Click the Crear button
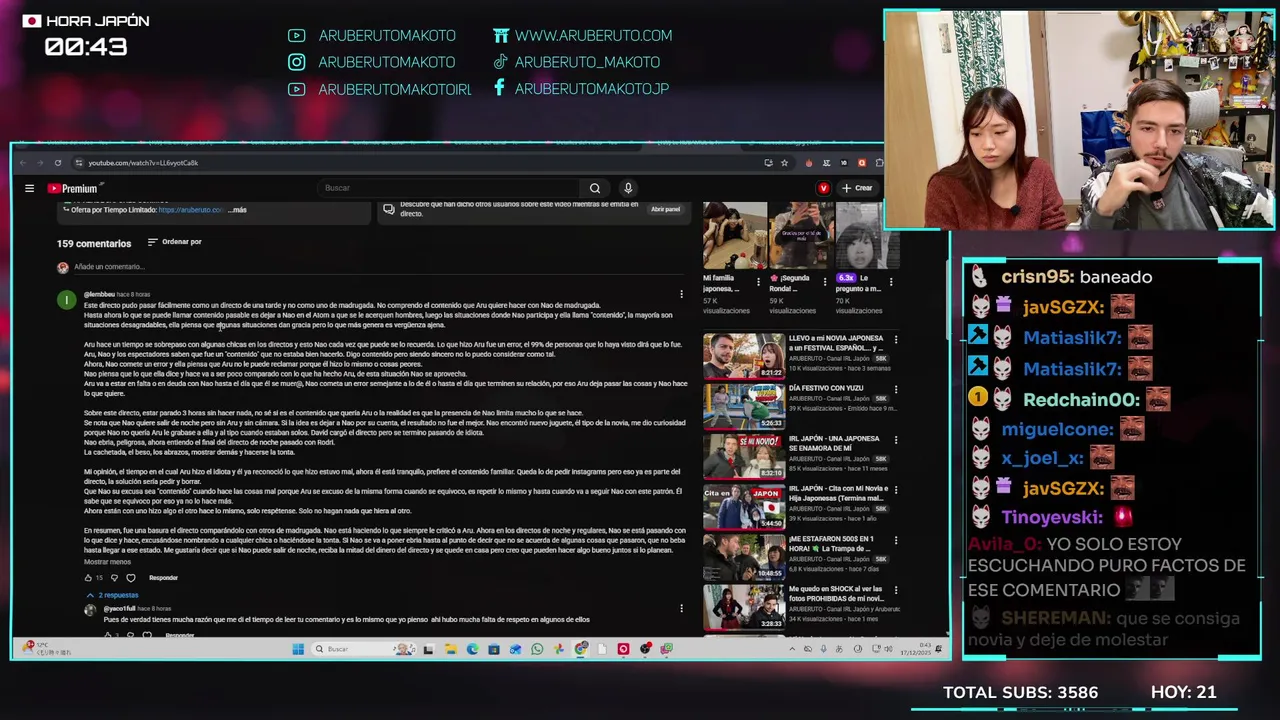This screenshot has width=1280, height=720. click(857, 188)
